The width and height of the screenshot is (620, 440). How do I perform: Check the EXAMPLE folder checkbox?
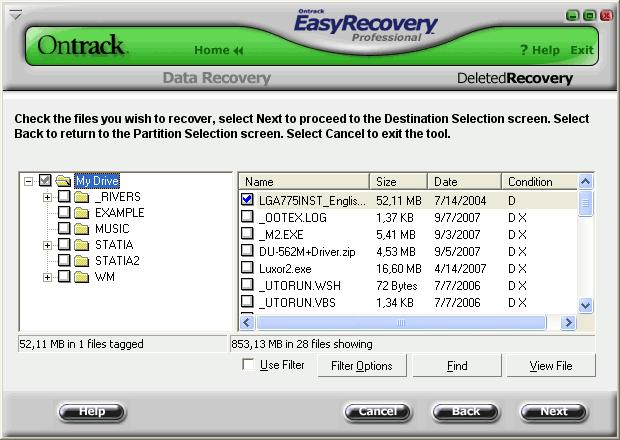point(64,212)
